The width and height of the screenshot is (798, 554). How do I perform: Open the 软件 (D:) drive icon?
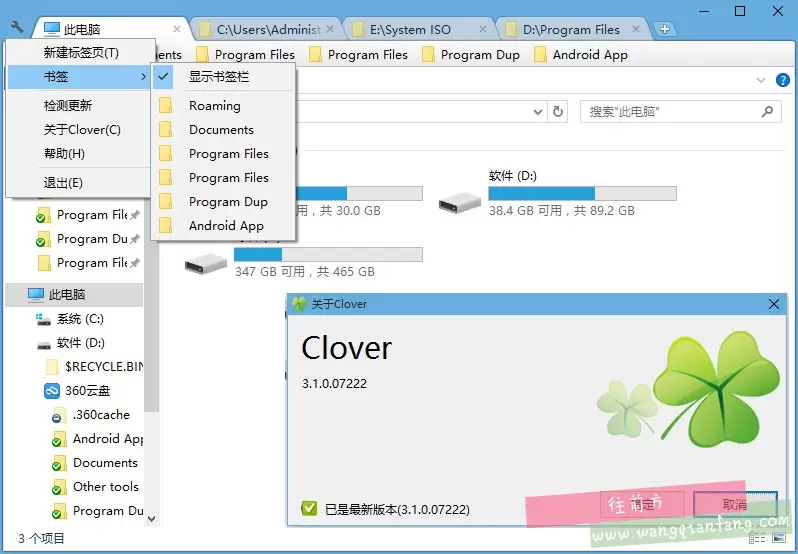point(460,202)
